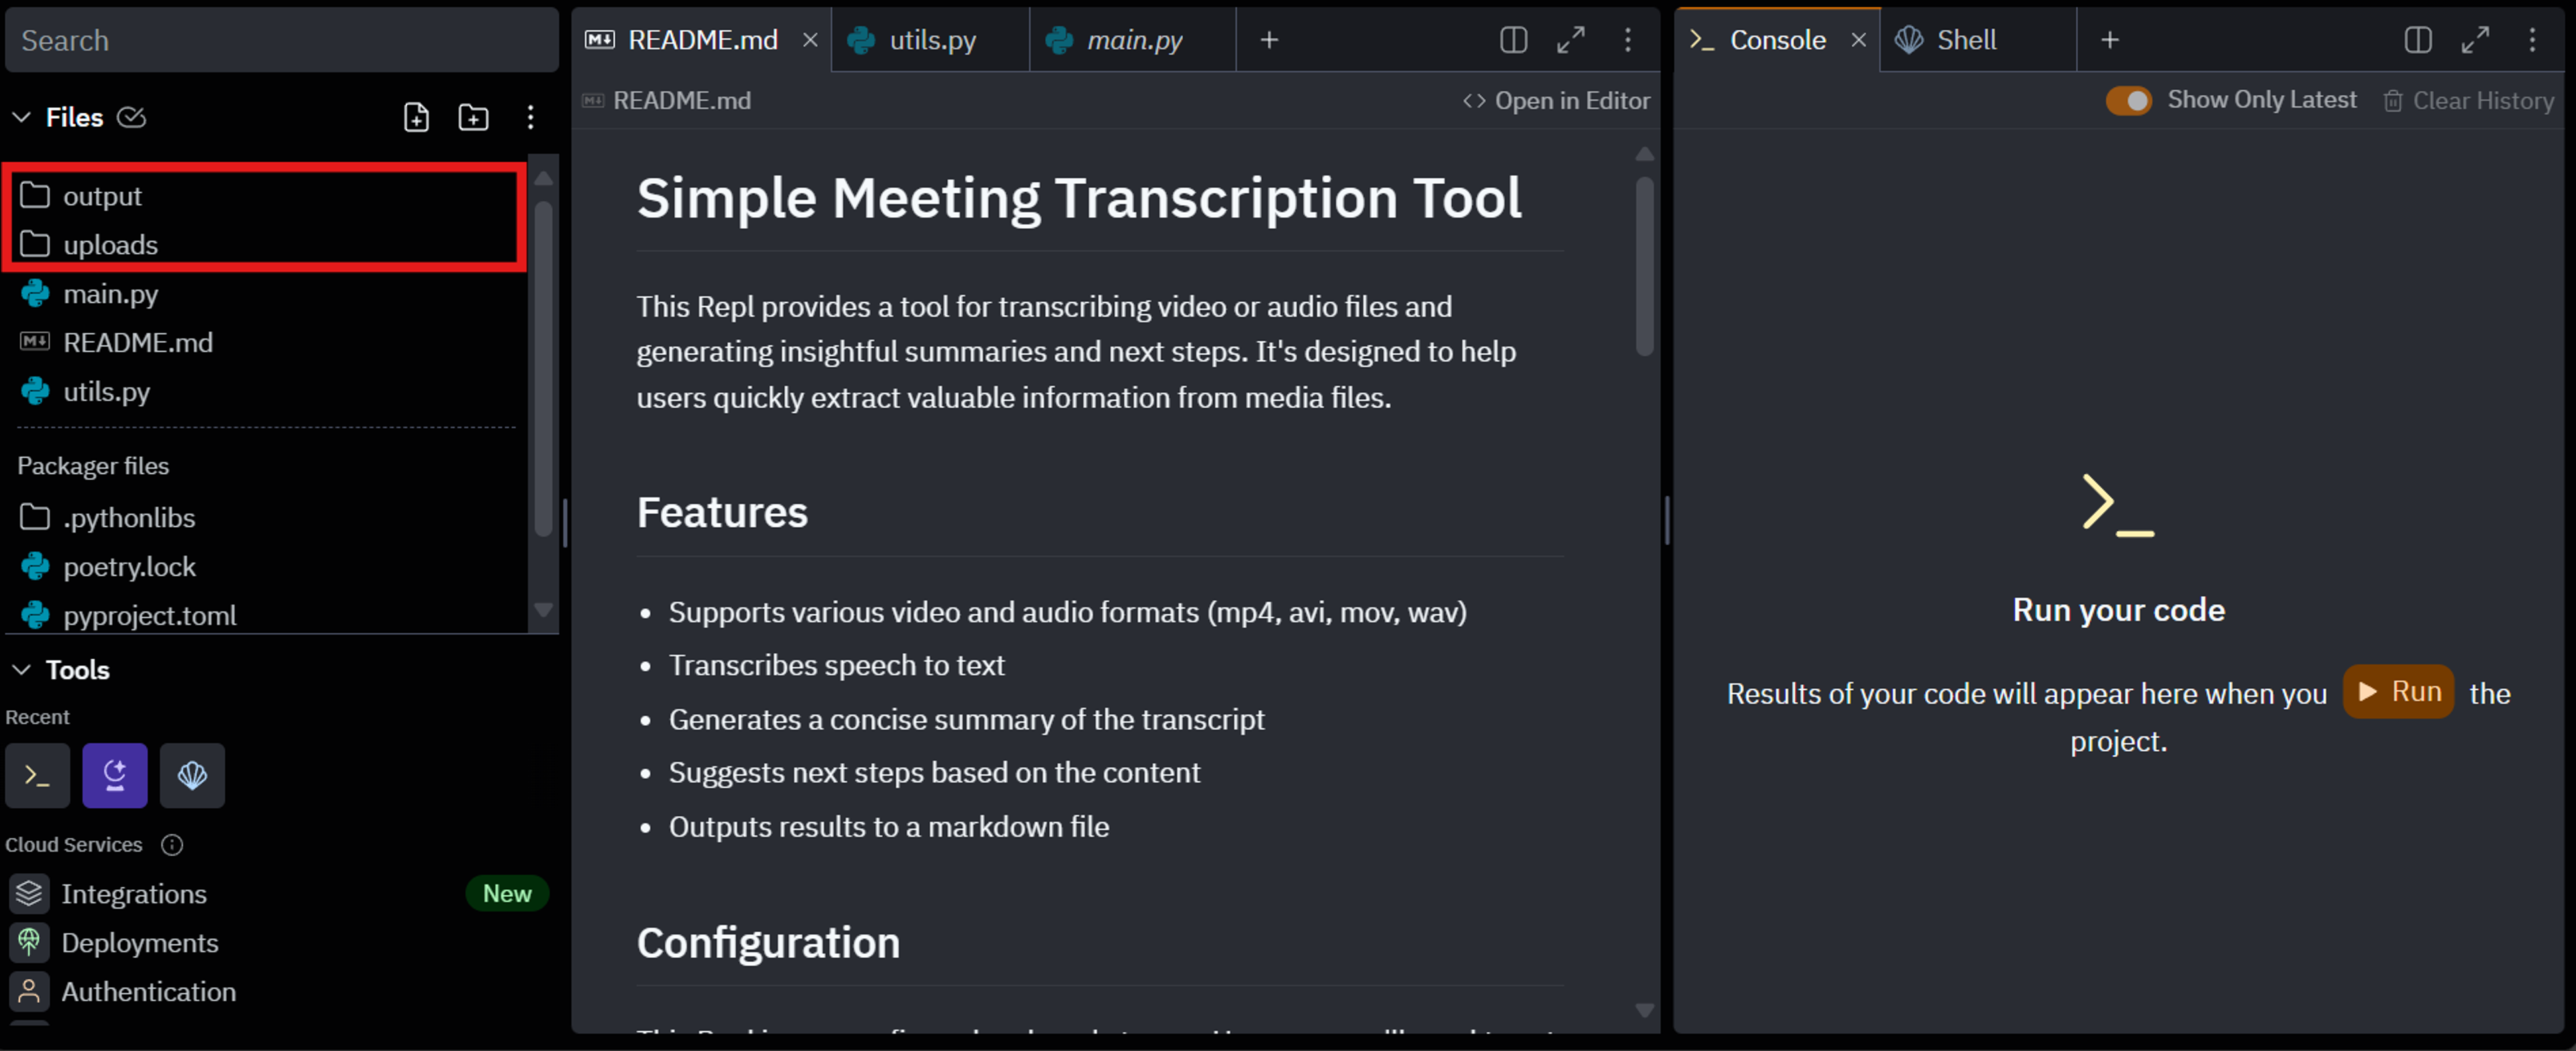The height and width of the screenshot is (1051, 2576).
Task: Switch to the Shell tab
Action: (1966, 40)
